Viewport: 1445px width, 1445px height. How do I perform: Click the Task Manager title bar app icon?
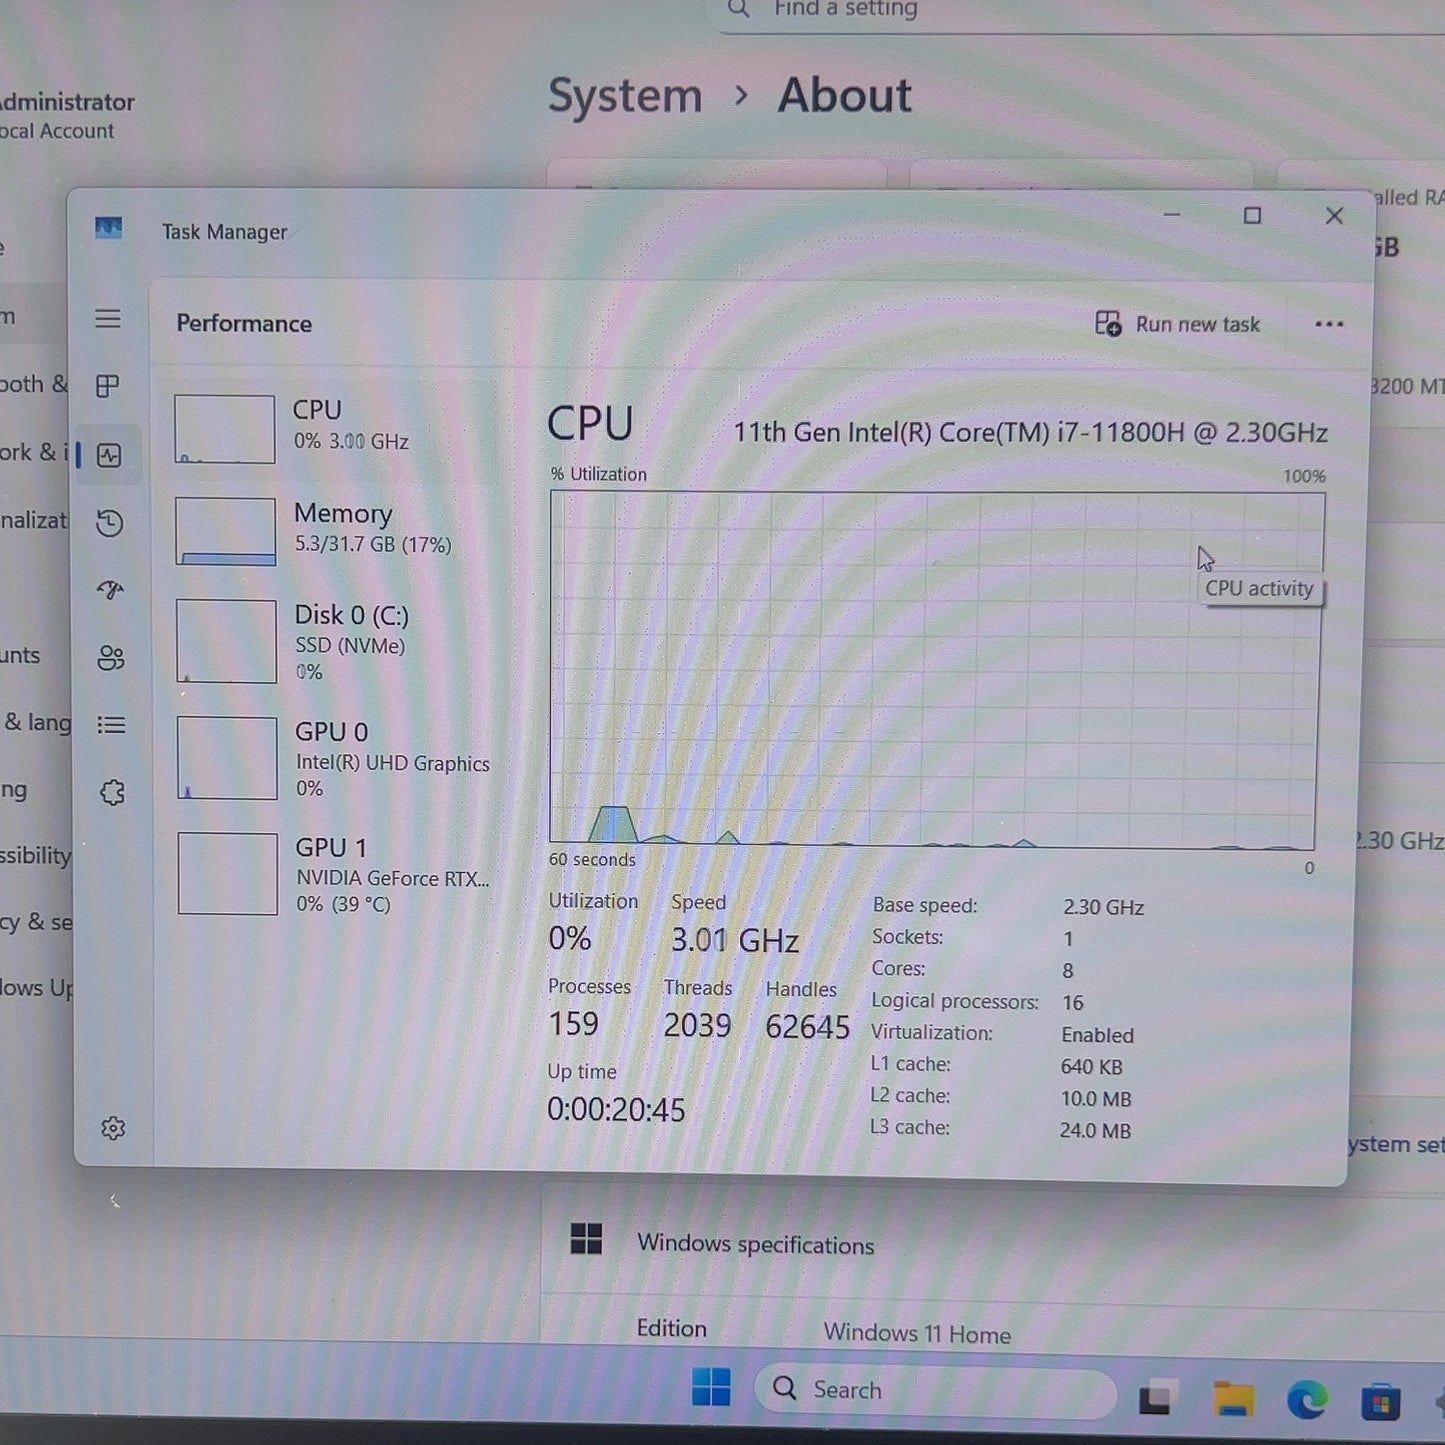tap(108, 229)
